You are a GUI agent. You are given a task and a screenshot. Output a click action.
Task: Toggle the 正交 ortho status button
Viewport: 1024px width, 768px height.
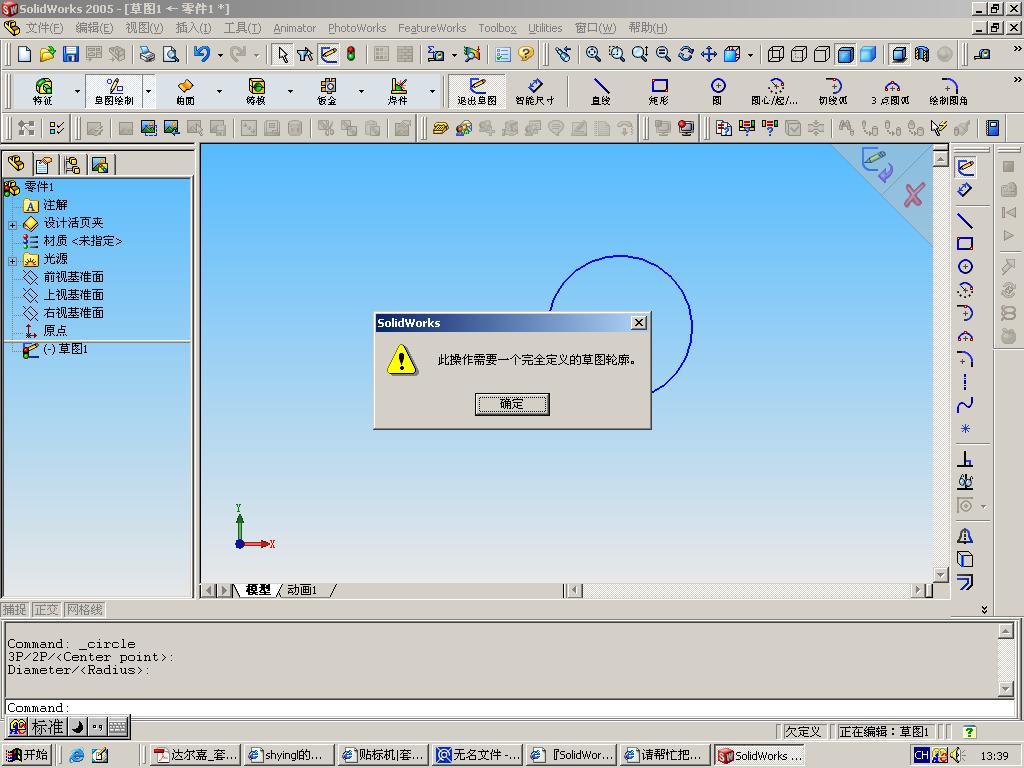(46, 609)
